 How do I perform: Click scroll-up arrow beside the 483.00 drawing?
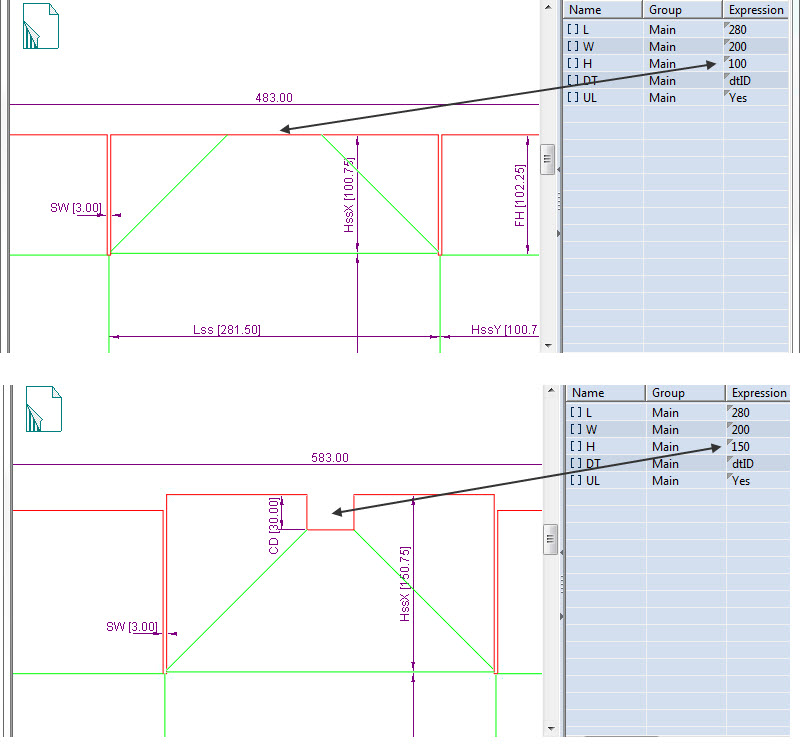pyautogui.click(x=547, y=8)
